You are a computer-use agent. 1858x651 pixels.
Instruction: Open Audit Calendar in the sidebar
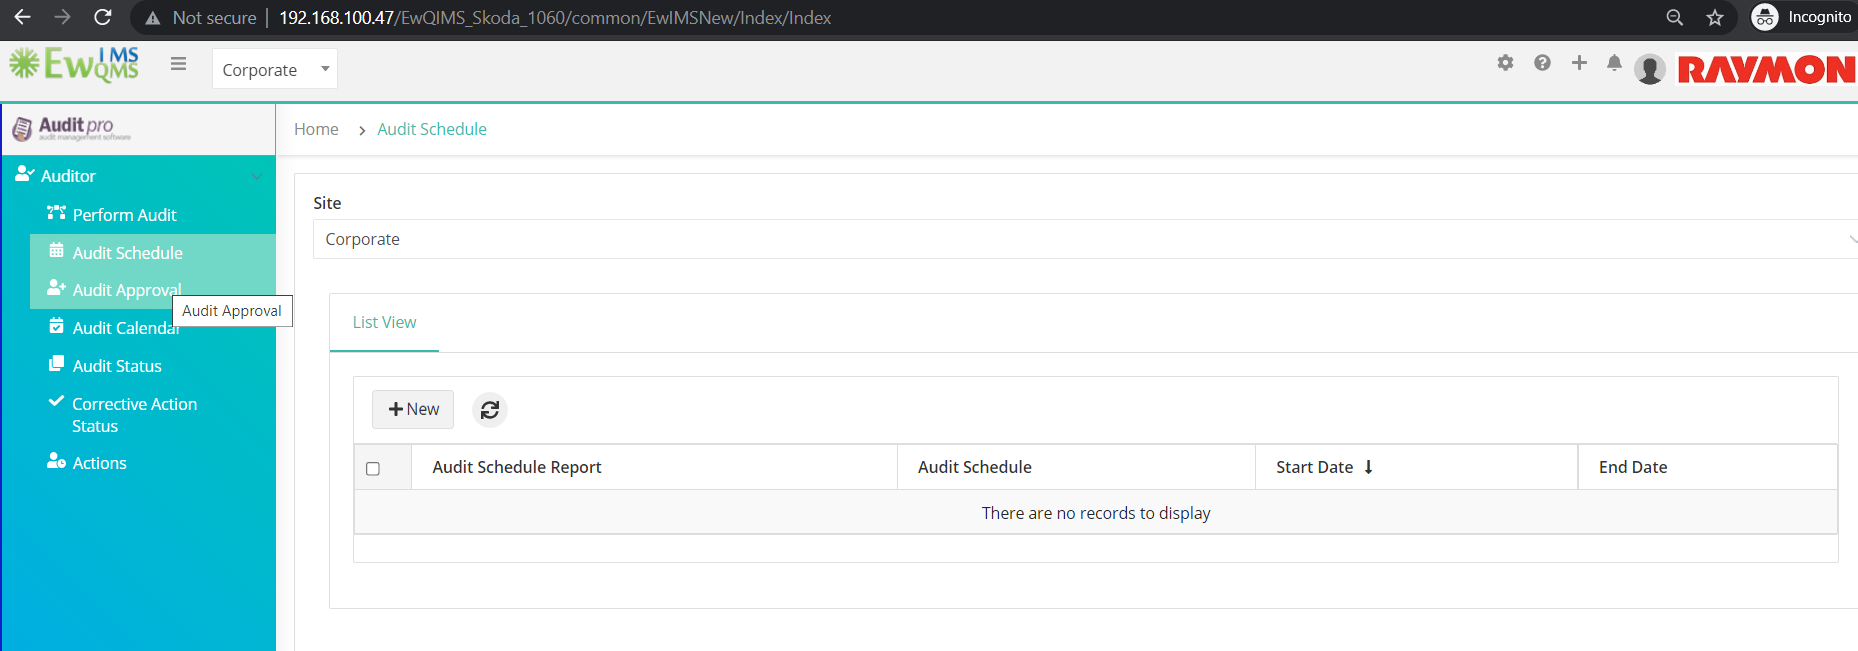point(125,328)
